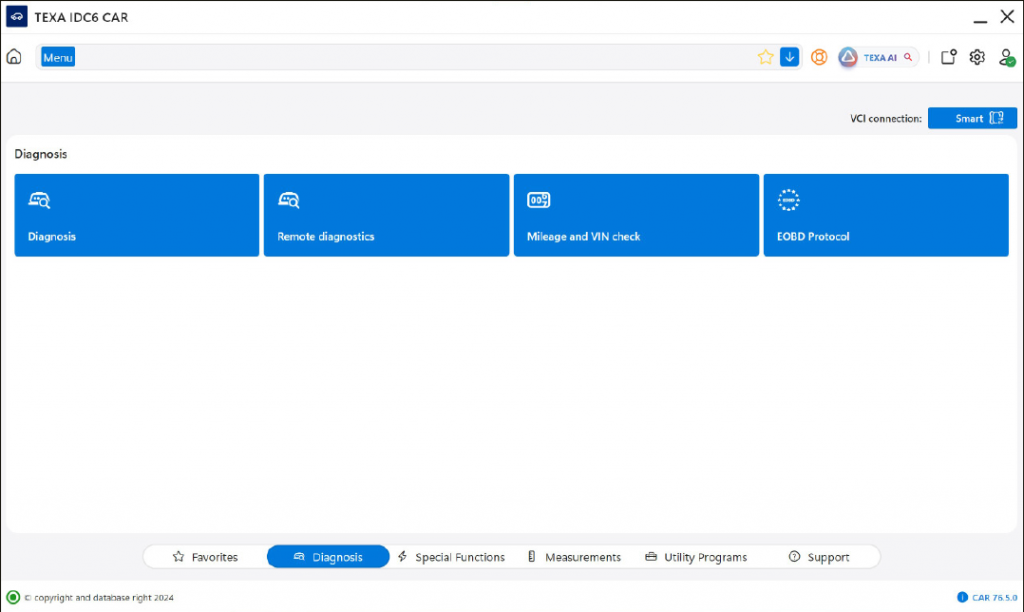Click the user account status icon

1007,57
